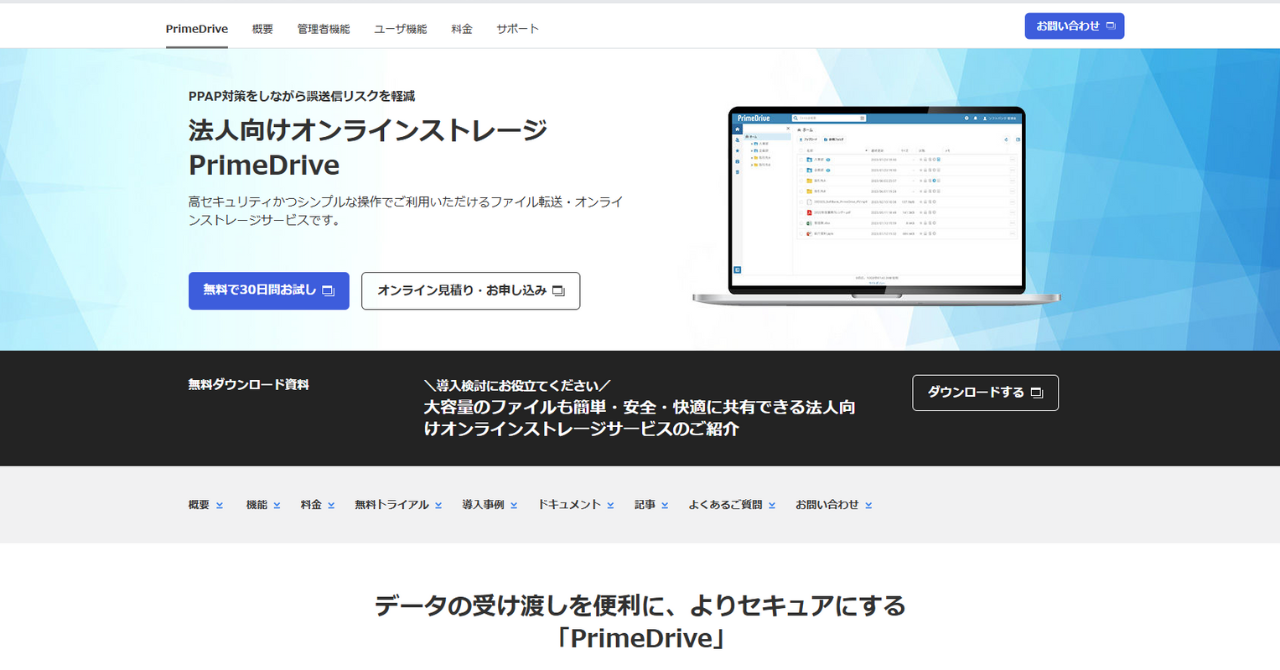Click オンライン見積り・お申し込み button
This screenshot has height=670, width=1280.
[x=470, y=291]
